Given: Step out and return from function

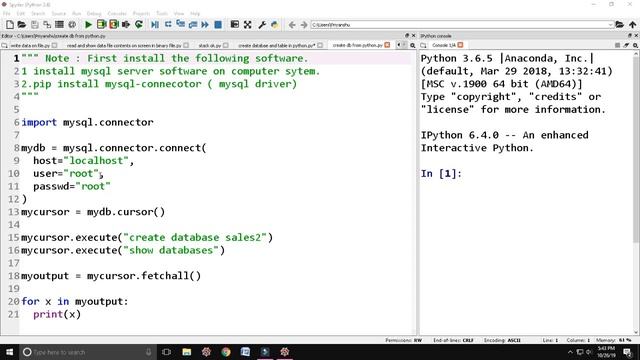Looking at the screenshot, I should (193, 25).
